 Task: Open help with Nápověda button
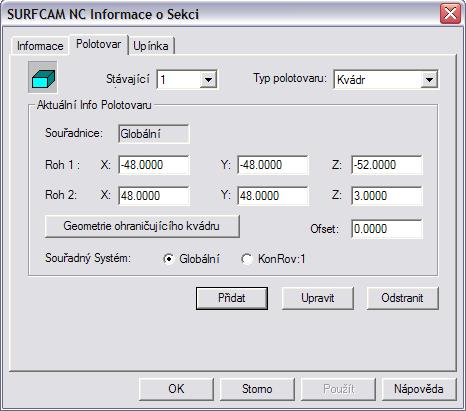(419, 389)
